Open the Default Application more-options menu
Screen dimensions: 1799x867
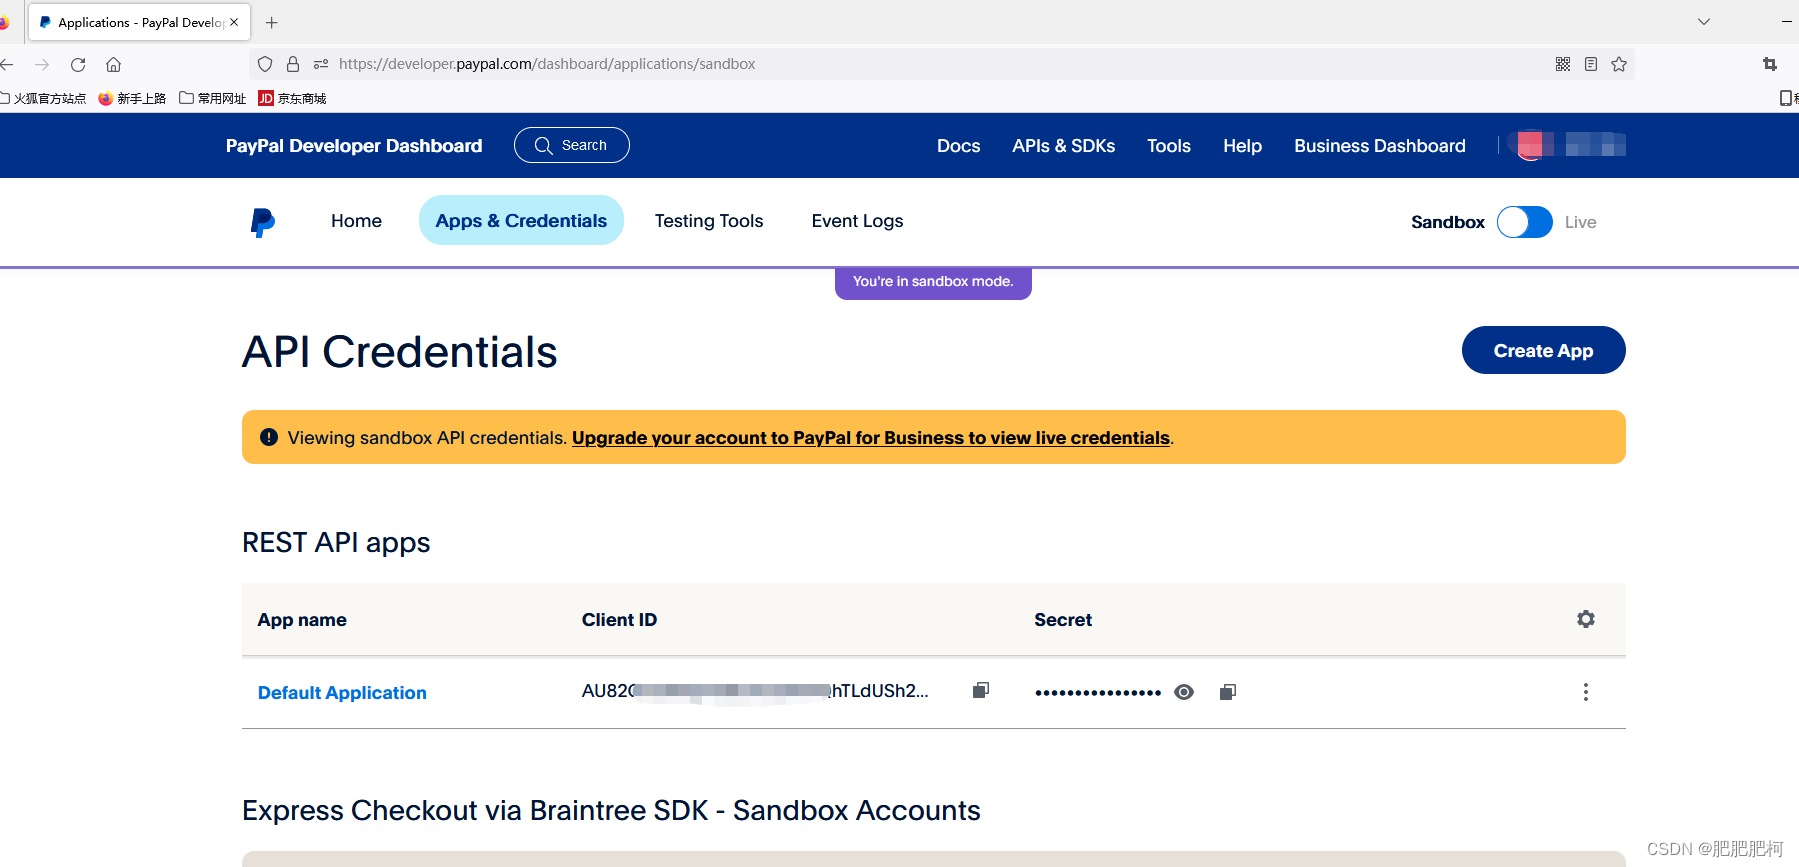point(1586,692)
